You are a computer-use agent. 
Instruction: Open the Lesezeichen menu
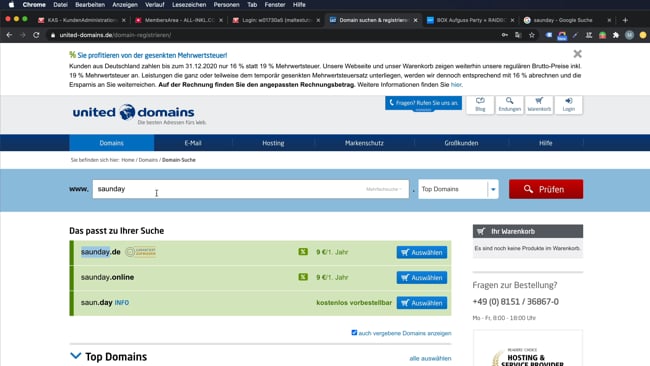[x=189, y=5]
